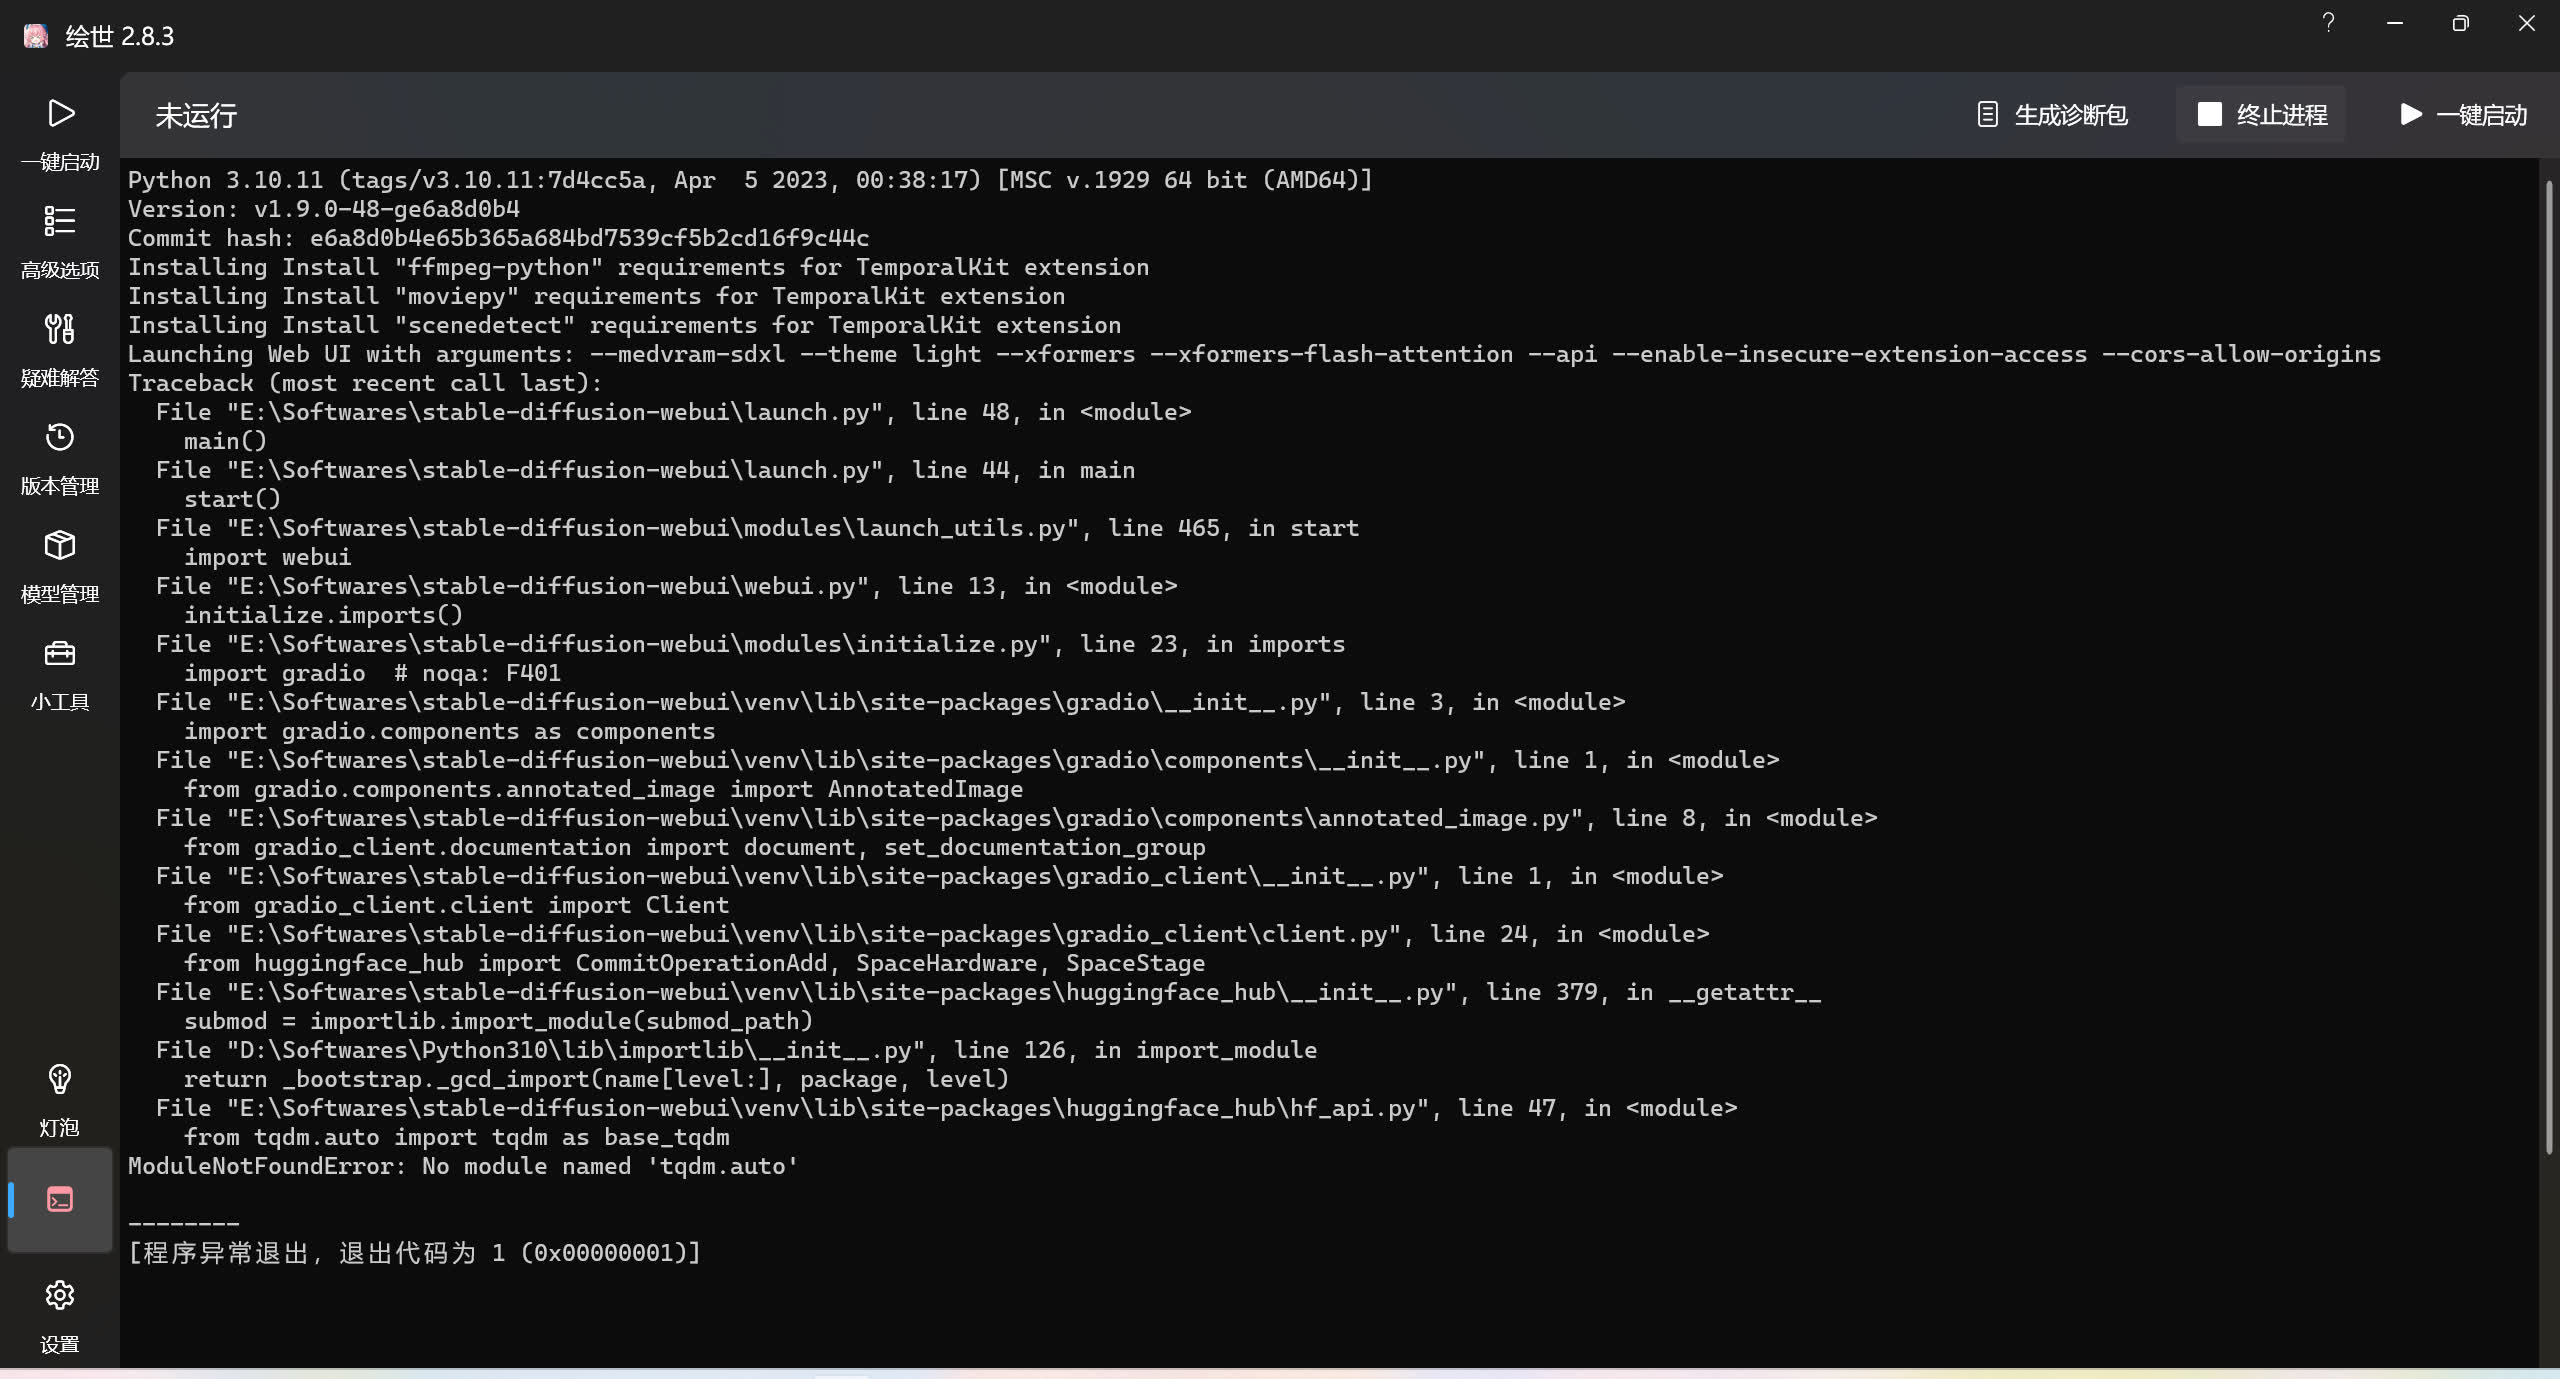This screenshot has height=1379, width=2560.
Task: Click the help question mark icon
Action: click(2328, 23)
